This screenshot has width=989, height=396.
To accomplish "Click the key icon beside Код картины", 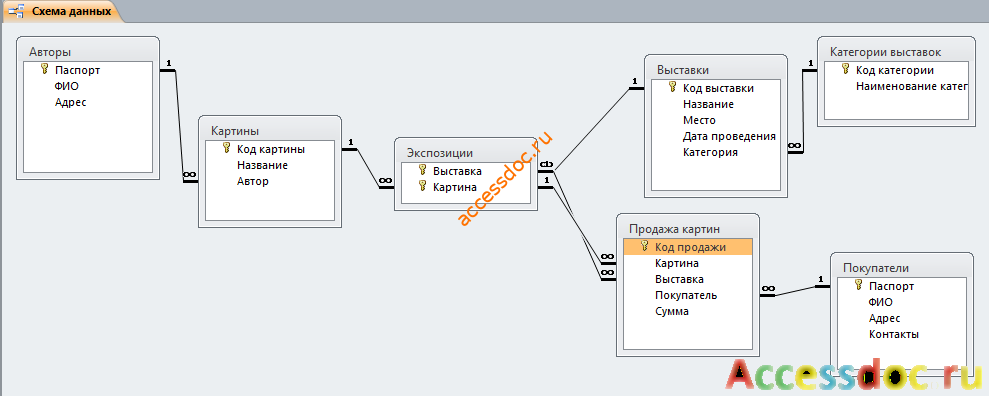I will click(226, 149).
